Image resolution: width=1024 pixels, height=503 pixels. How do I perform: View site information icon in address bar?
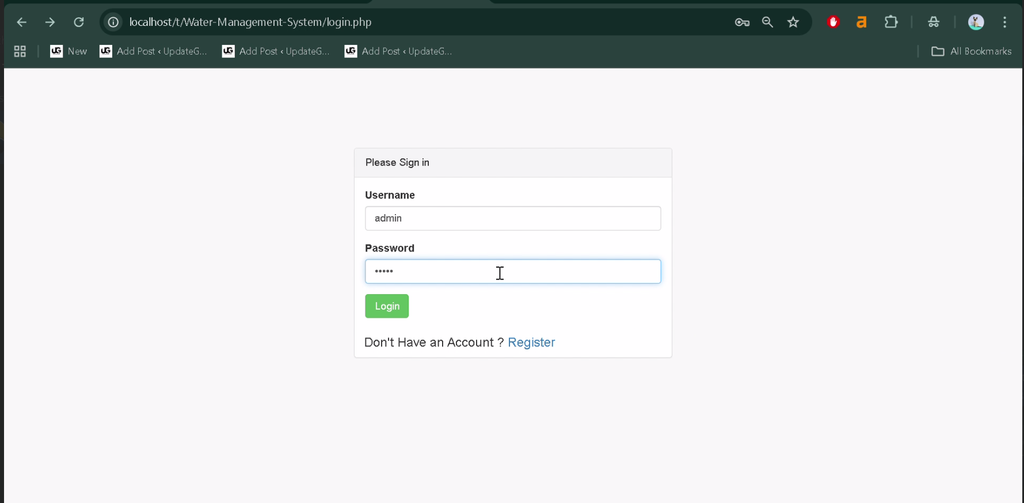[x=114, y=22]
